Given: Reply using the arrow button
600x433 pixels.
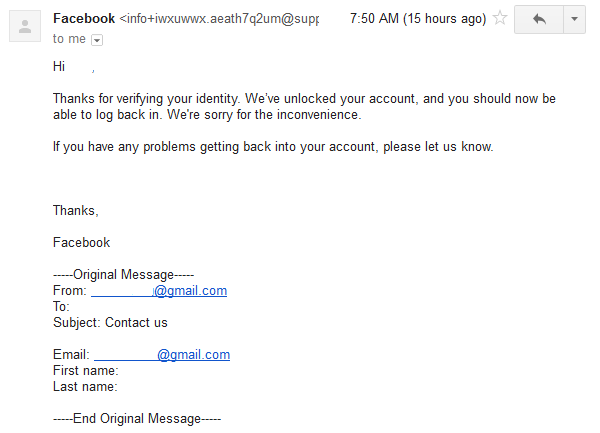Looking at the screenshot, I should pyautogui.click(x=539, y=19).
